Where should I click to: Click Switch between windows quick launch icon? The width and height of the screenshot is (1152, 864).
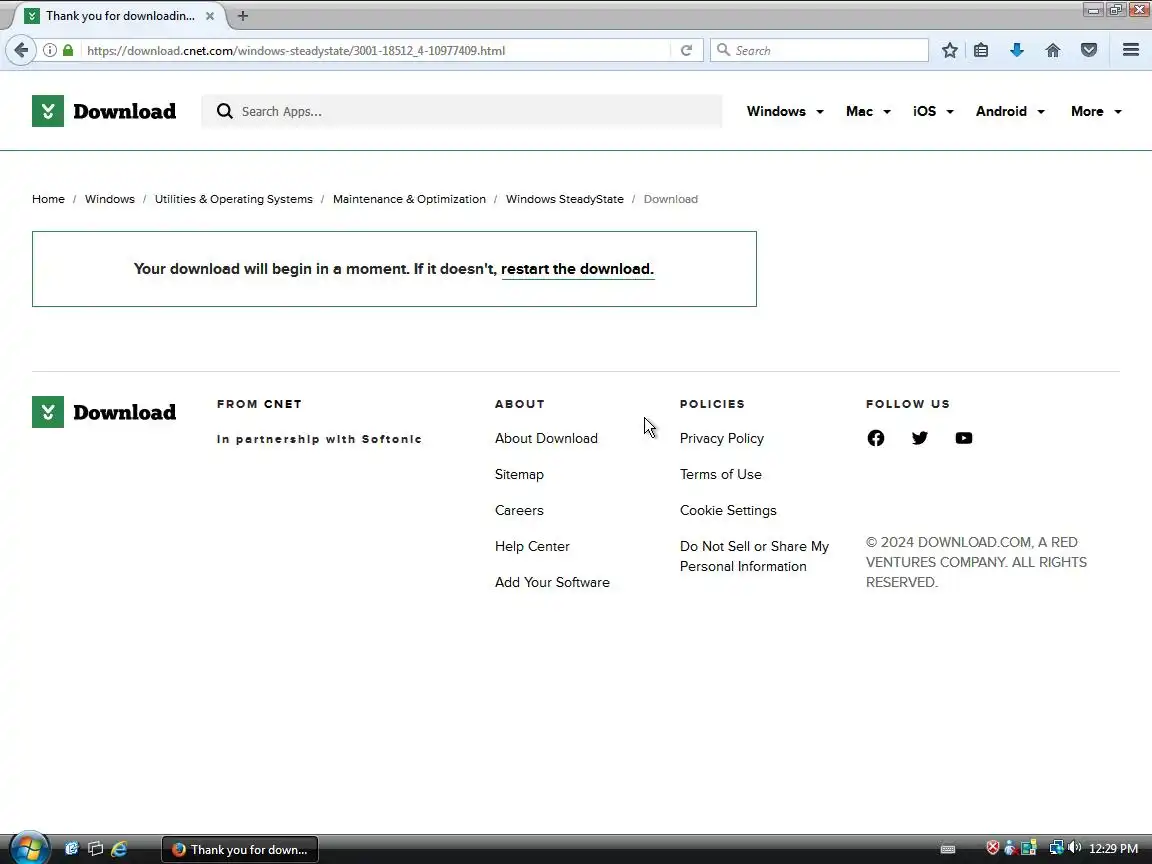pyautogui.click(x=96, y=849)
